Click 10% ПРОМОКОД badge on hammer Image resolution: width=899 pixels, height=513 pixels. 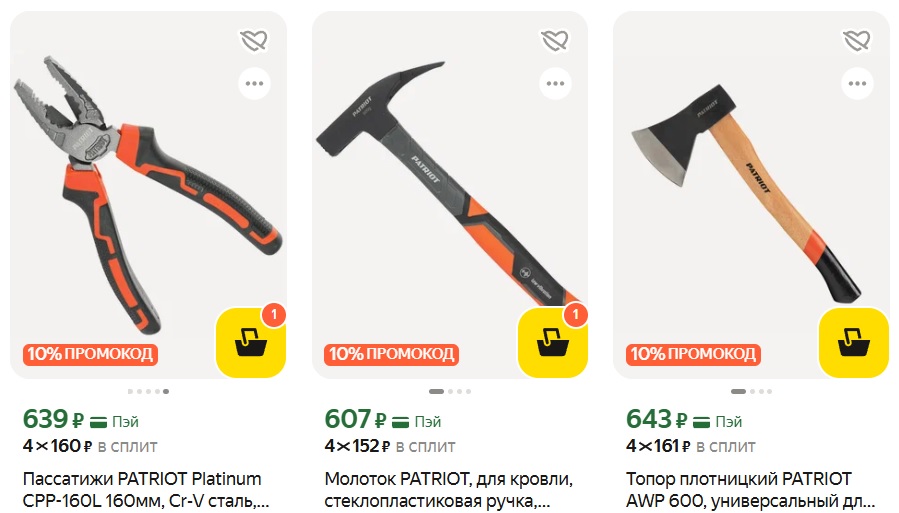point(392,354)
